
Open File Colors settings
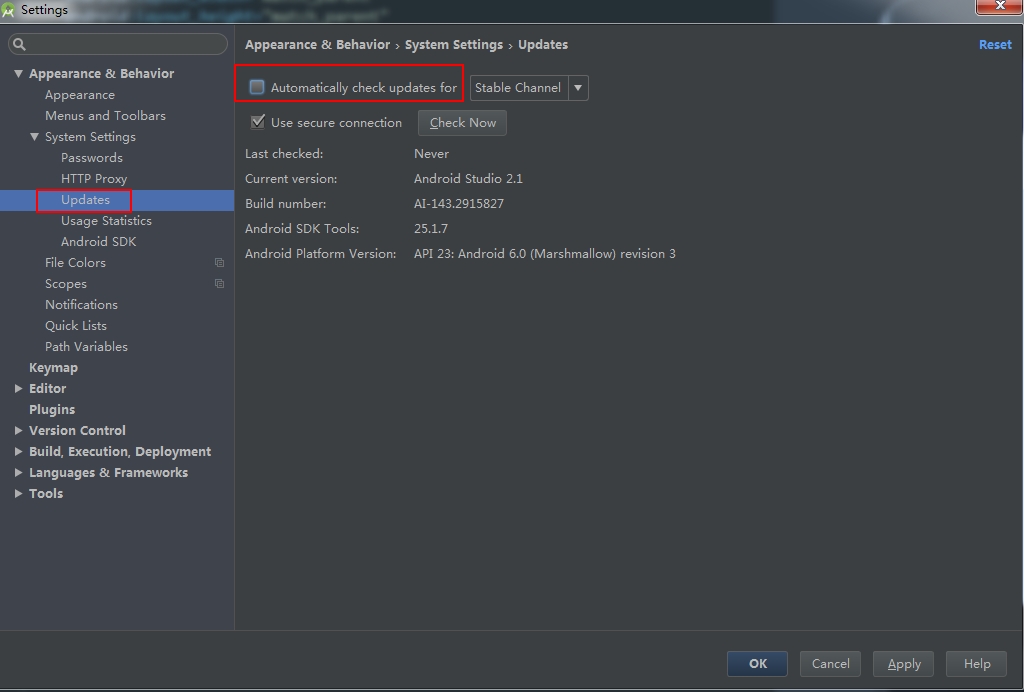pyautogui.click(x=75, y=262)
